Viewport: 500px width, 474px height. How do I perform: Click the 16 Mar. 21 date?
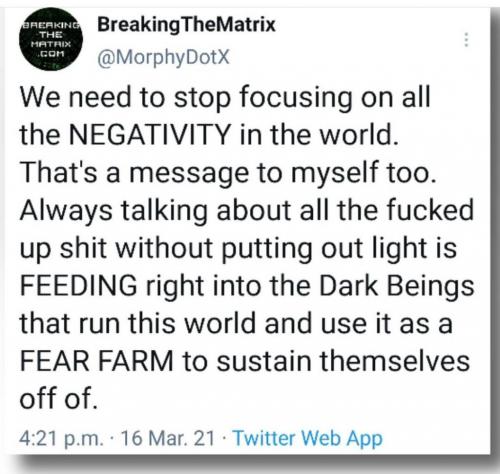tap(167, 438)
